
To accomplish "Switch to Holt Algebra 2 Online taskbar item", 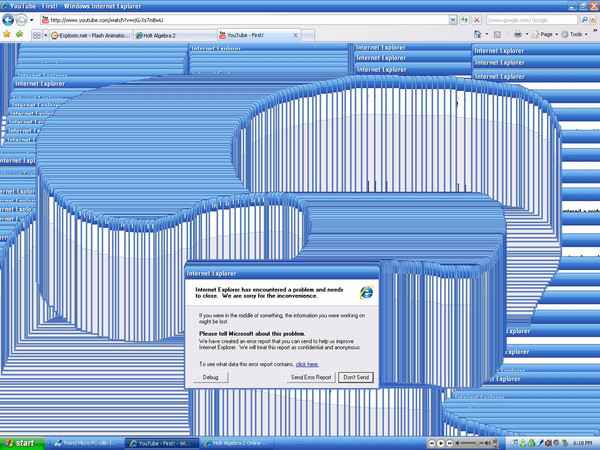I will (239, 443).
